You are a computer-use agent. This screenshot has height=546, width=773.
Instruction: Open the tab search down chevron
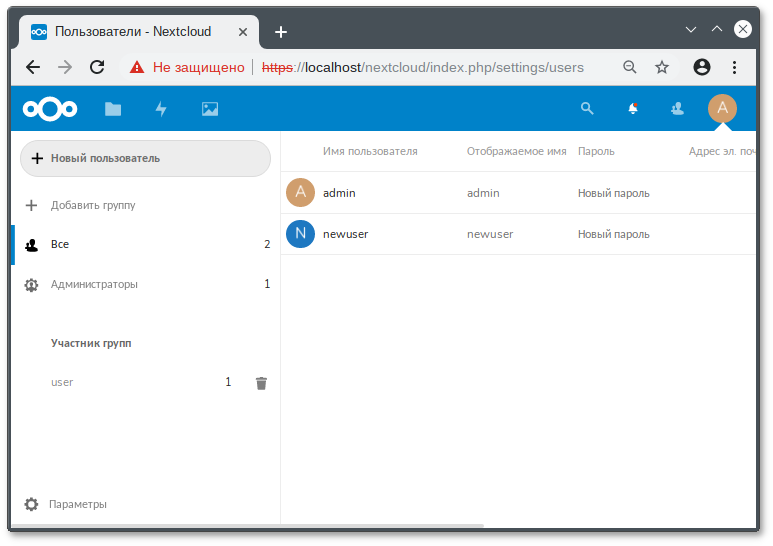[691, 29]
